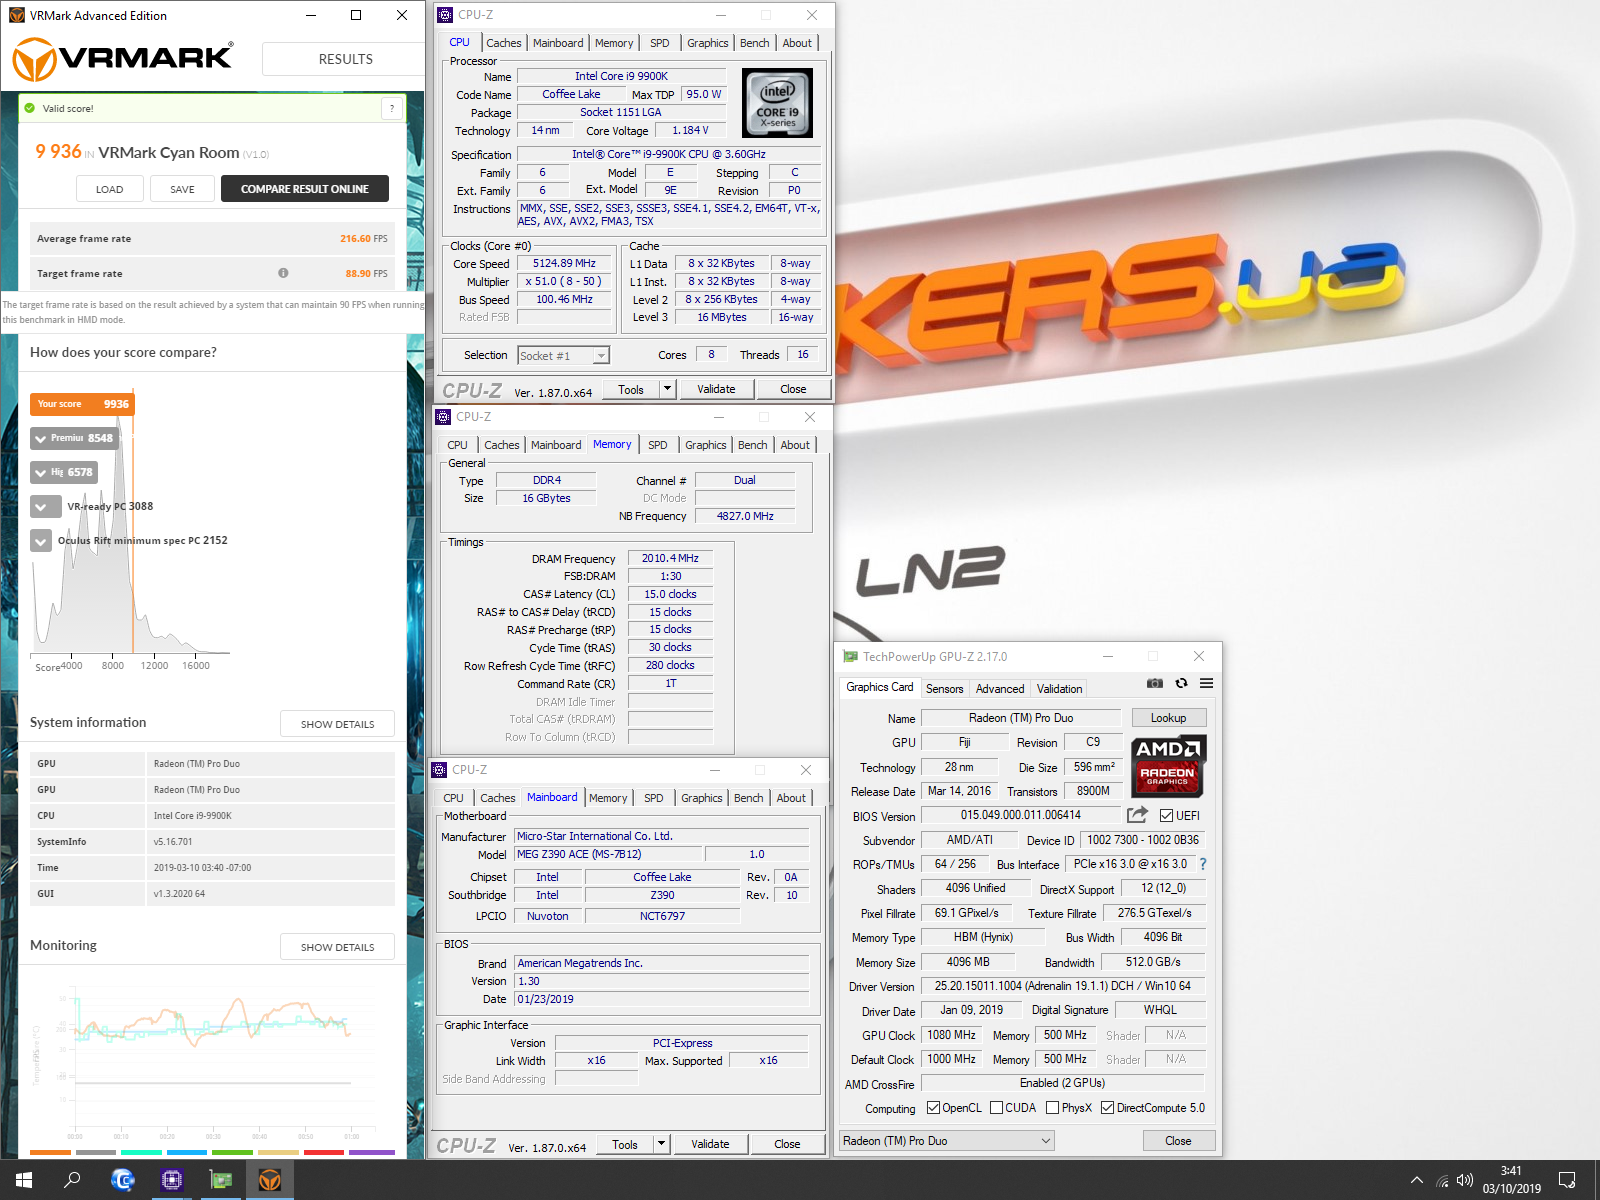The height and width of the screenshot is (1200, 1600).
Task: Open taskbar Search
Action: click(72, 1180)
